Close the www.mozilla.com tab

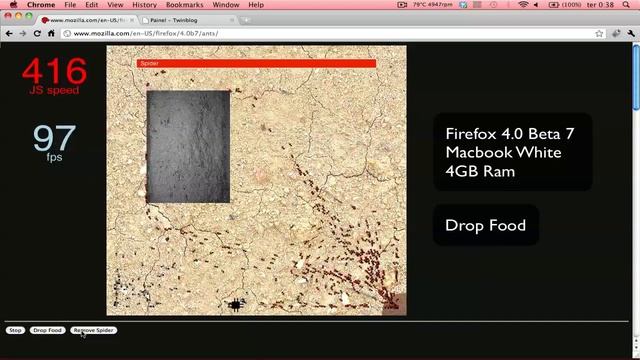tap(132, 20)
